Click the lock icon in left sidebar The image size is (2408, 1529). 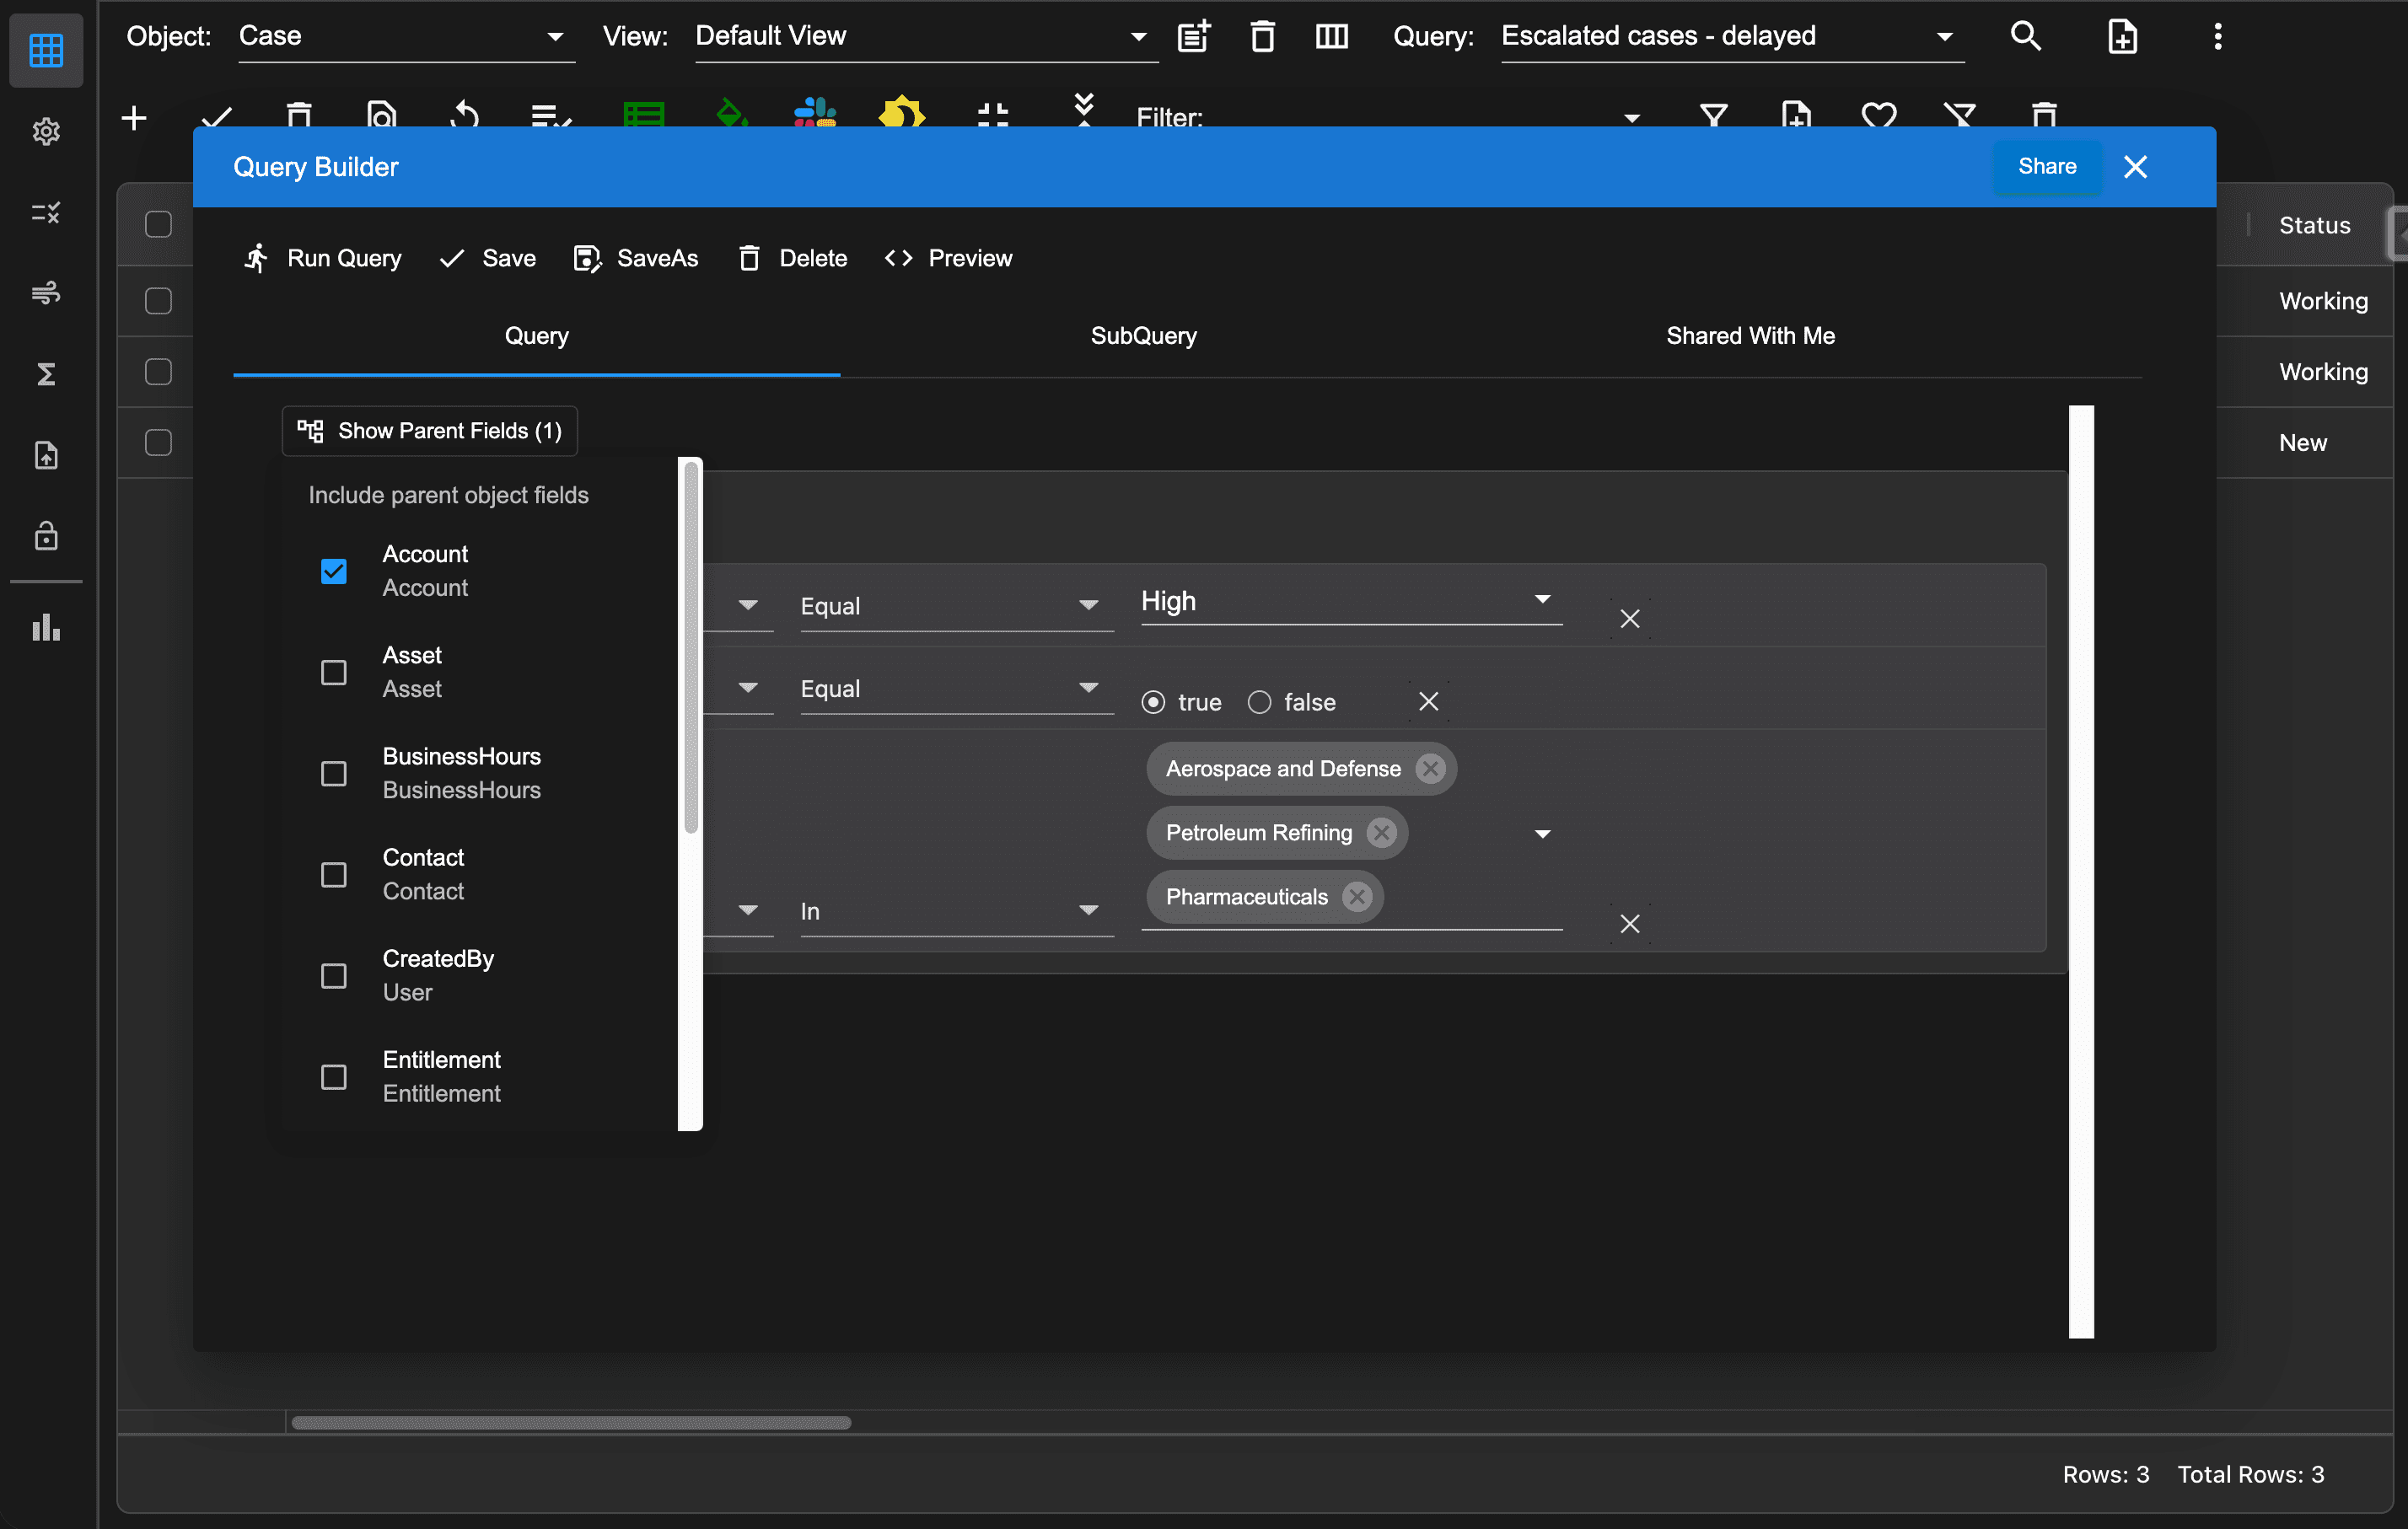tap(46, 536)
